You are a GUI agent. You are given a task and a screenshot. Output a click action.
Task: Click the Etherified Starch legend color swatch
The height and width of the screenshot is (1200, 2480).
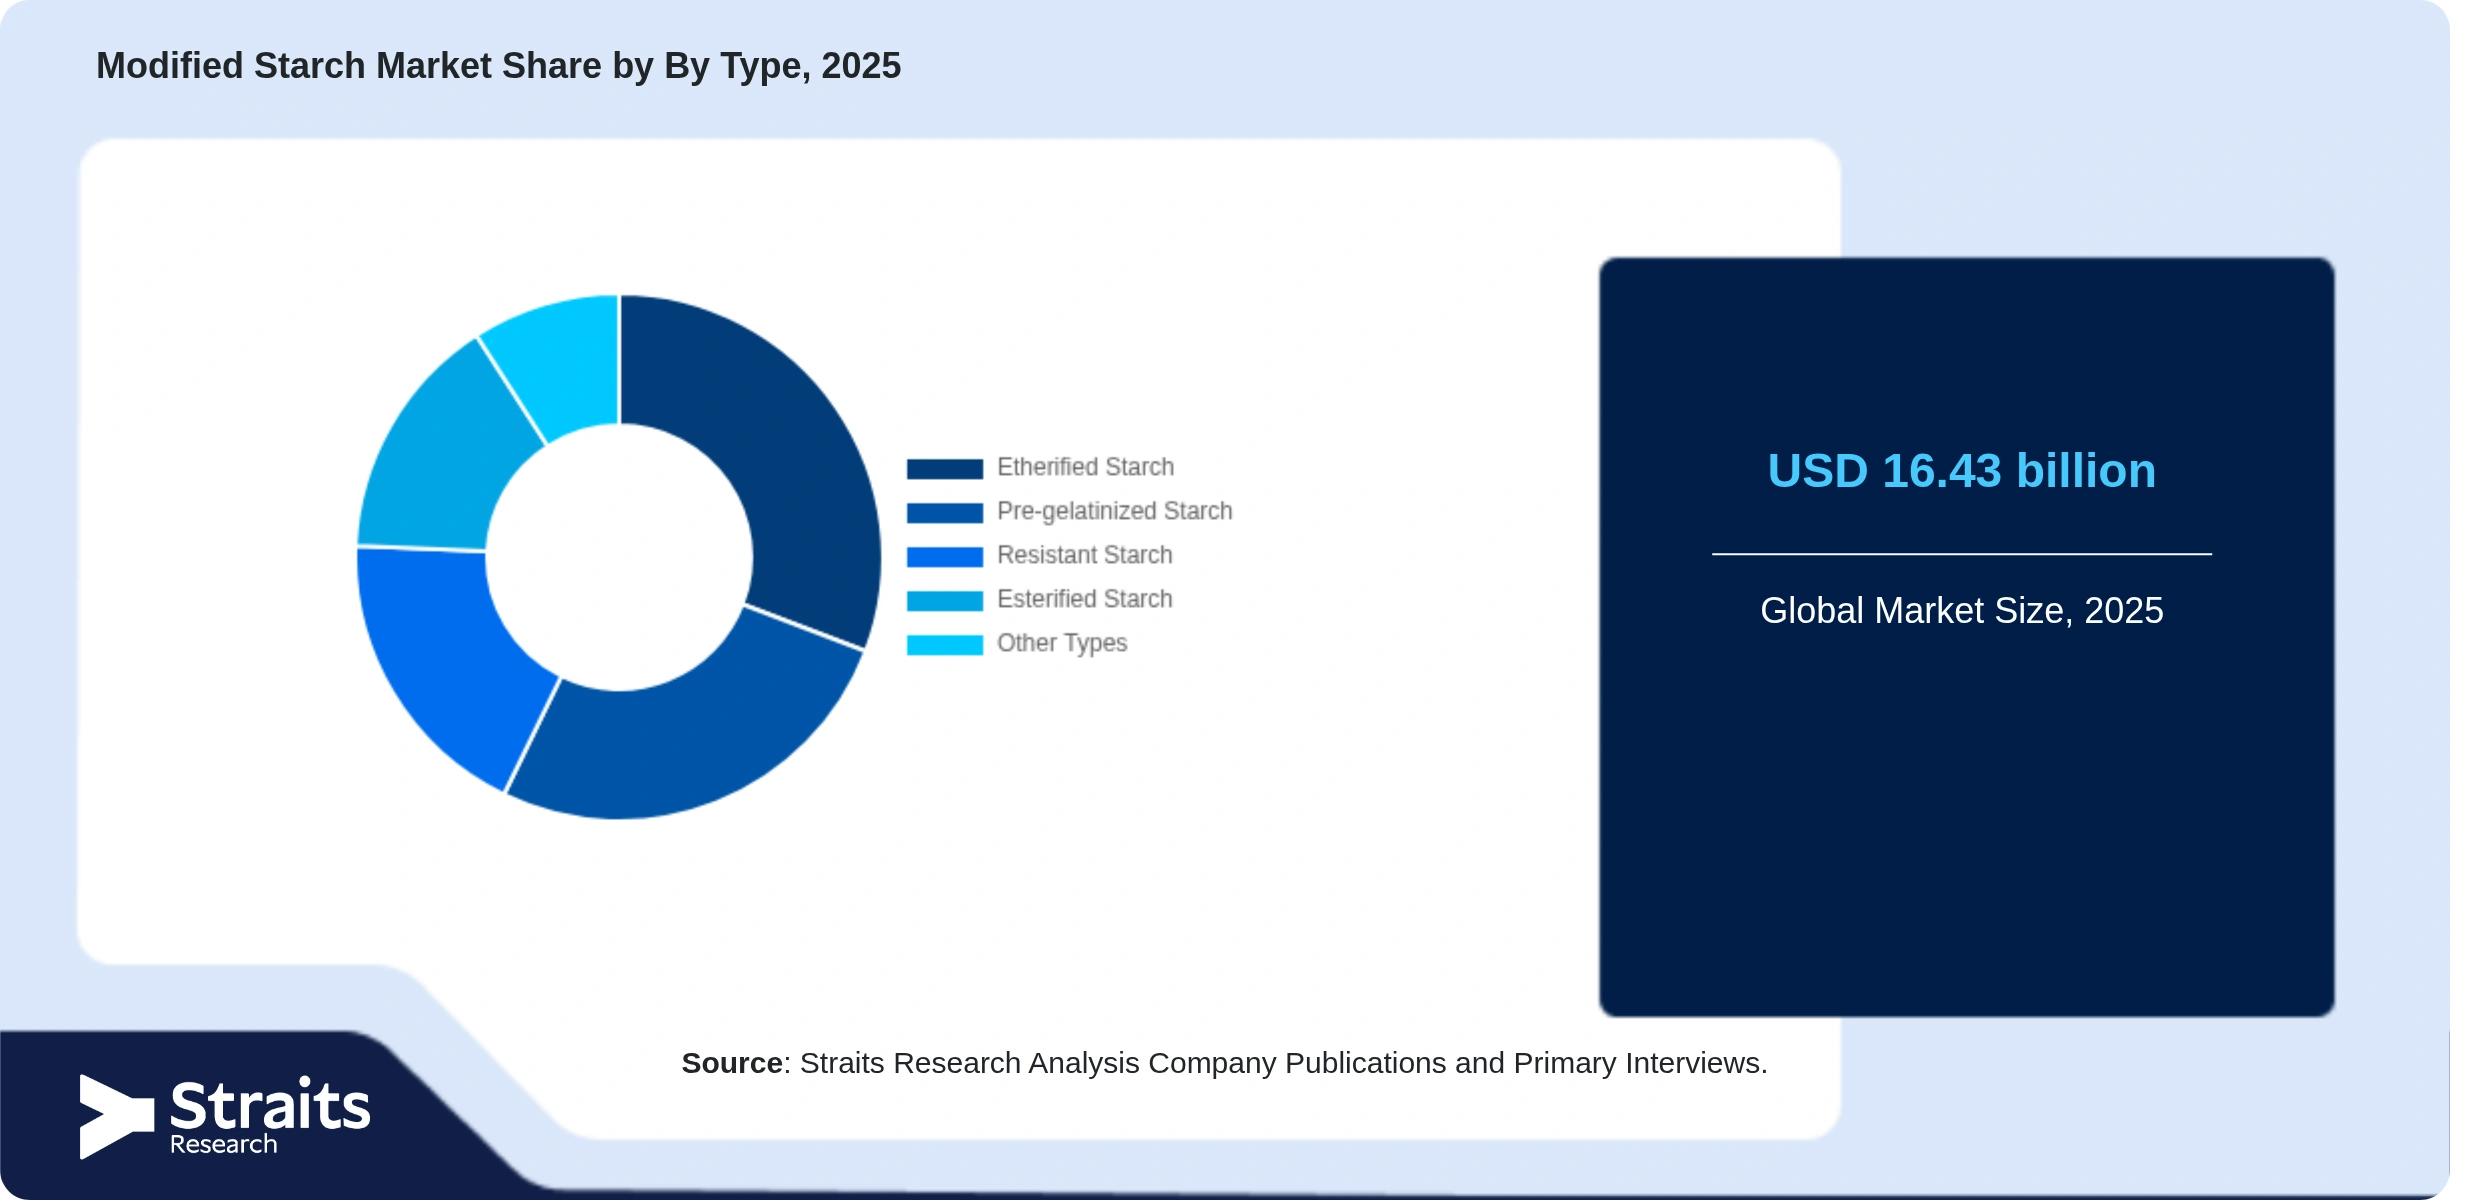pyautogui.click(x=944, y=468)
